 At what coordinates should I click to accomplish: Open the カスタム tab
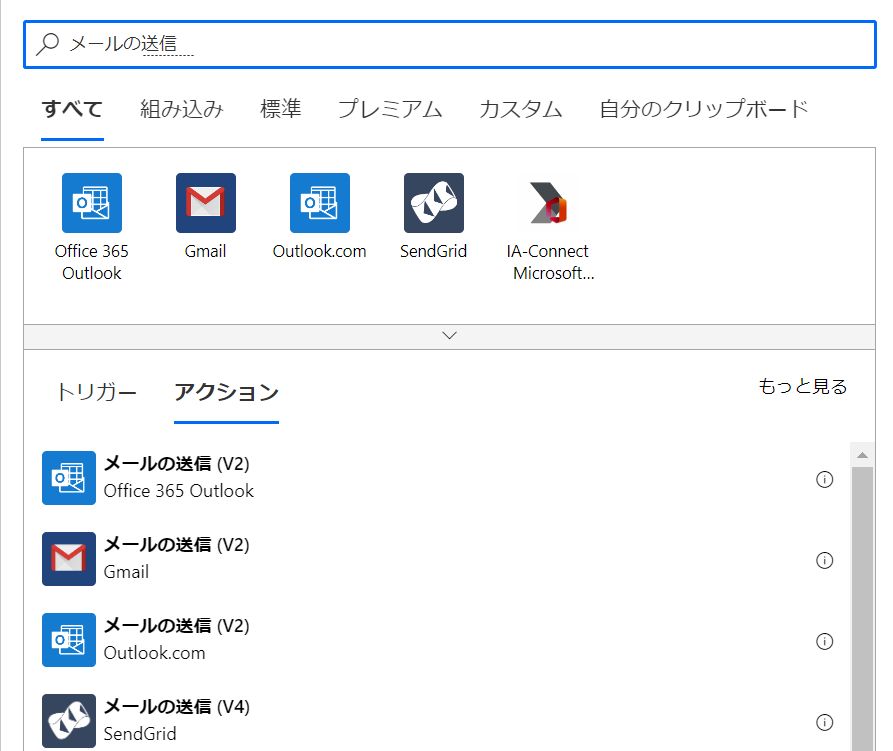pos(521,109)
